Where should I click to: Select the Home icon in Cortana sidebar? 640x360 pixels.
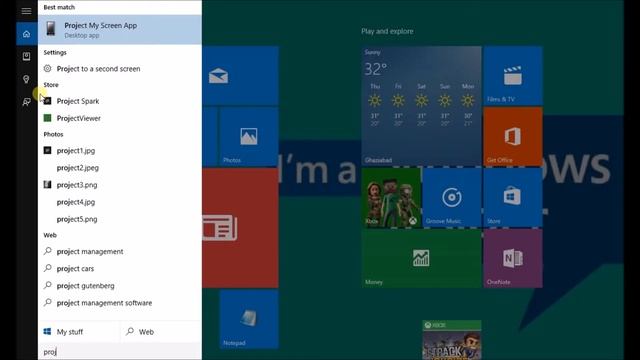pyautogui.click(x=27, y=34)
